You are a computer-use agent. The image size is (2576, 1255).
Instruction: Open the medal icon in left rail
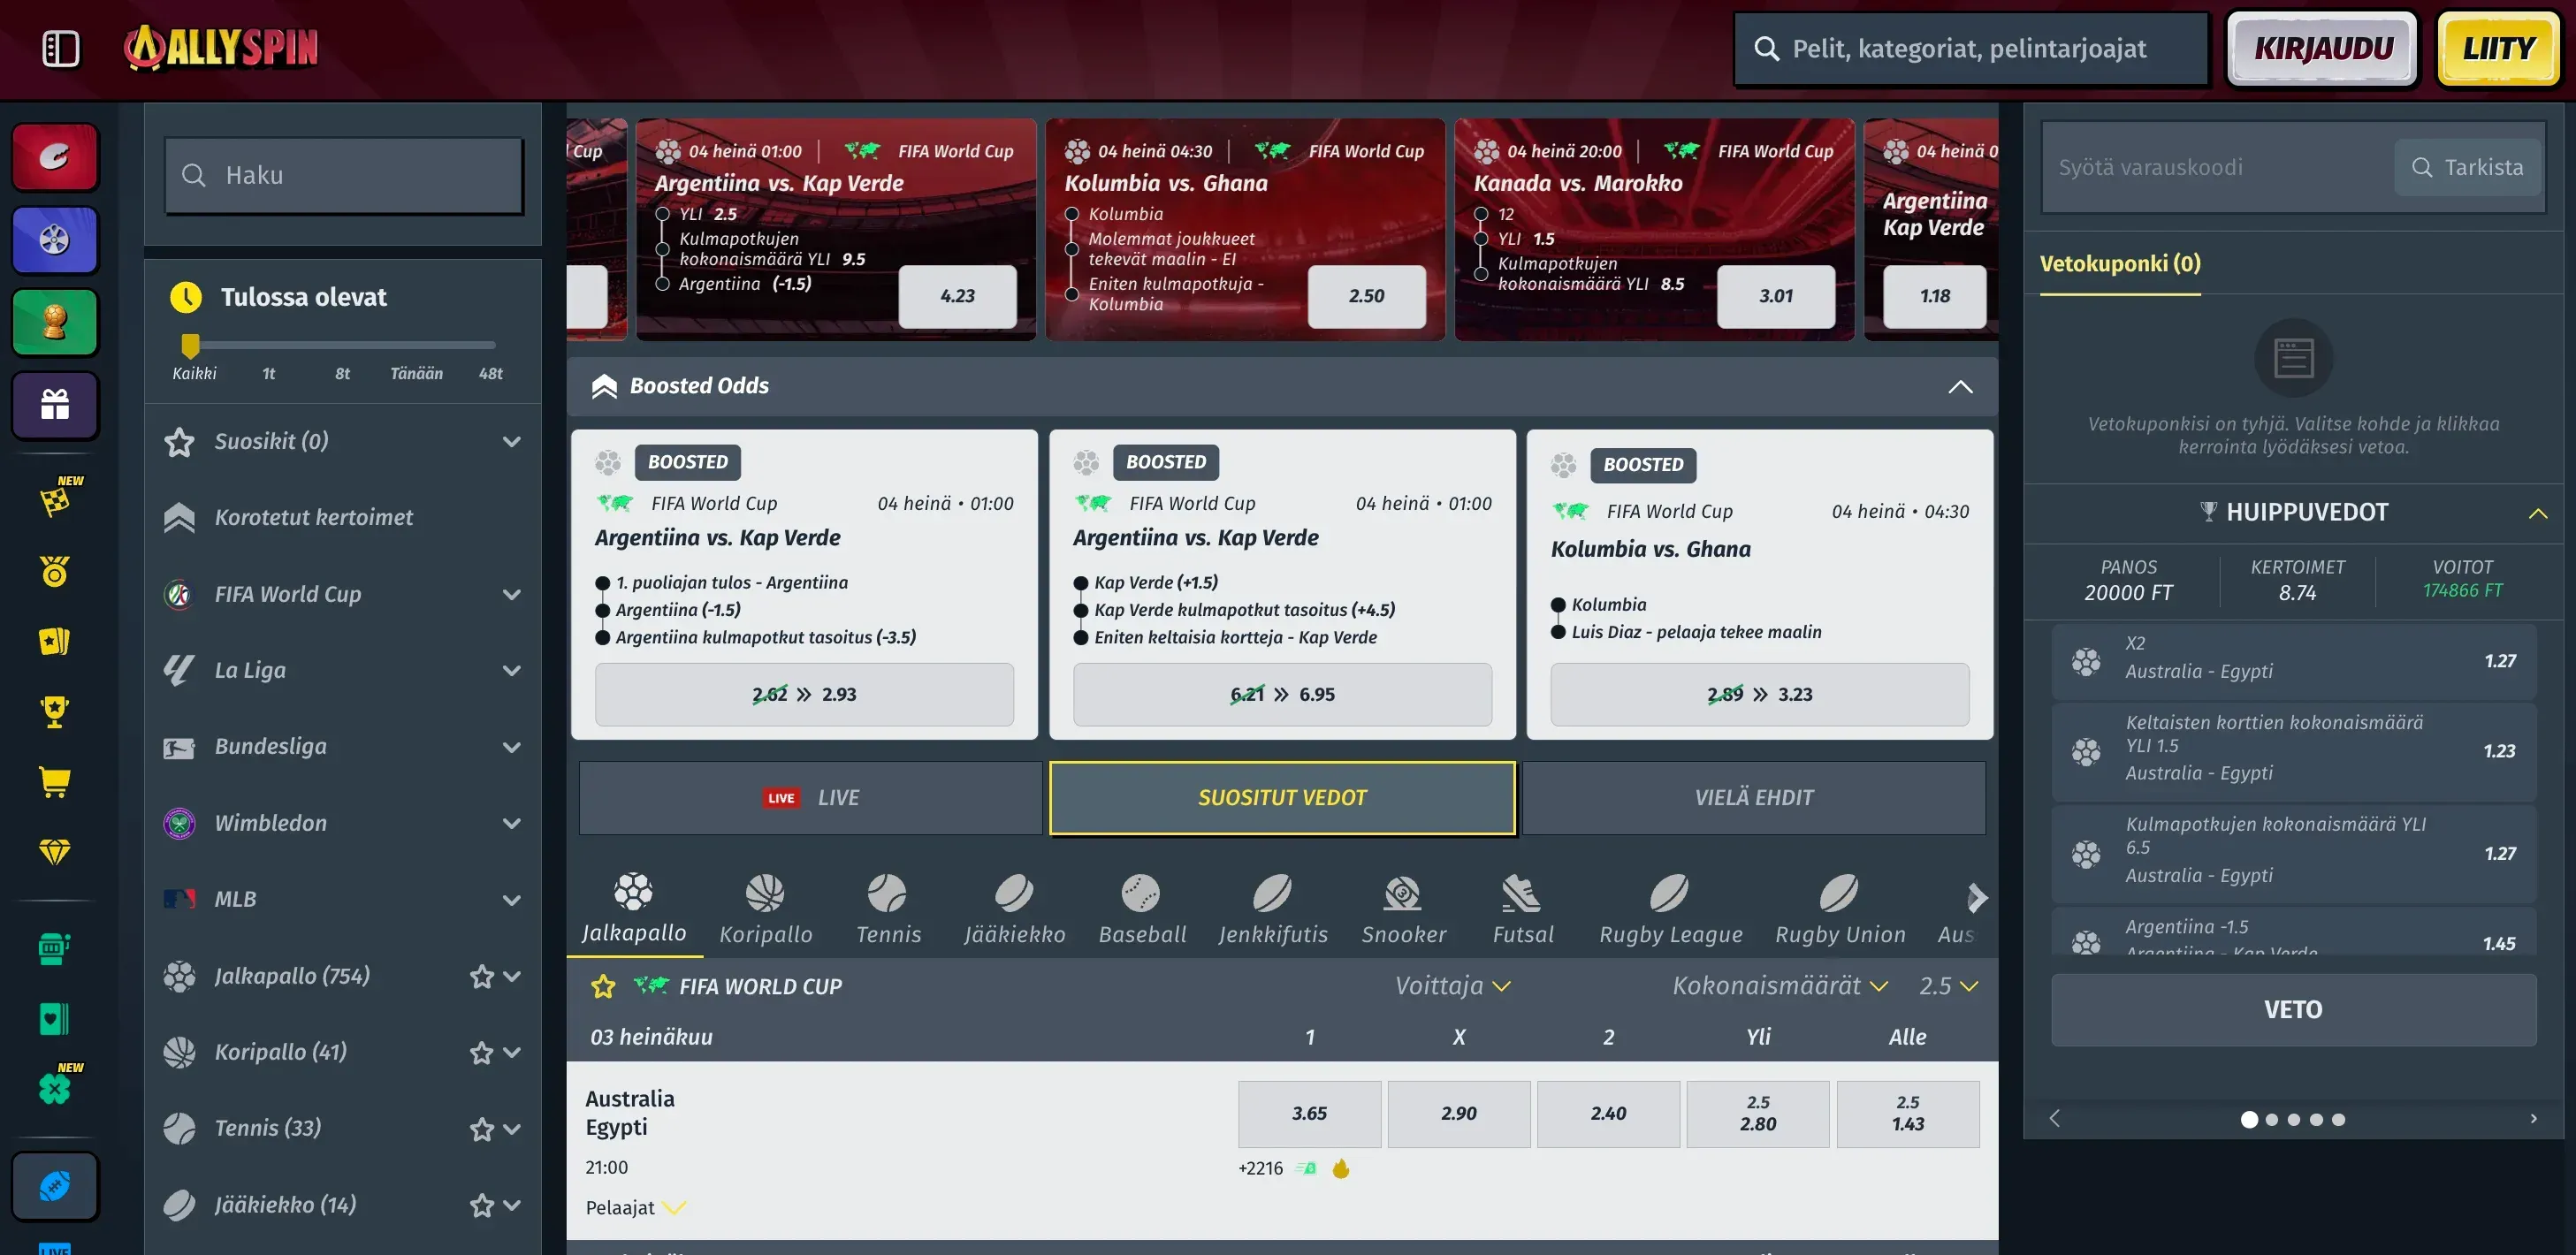(54, 571)
